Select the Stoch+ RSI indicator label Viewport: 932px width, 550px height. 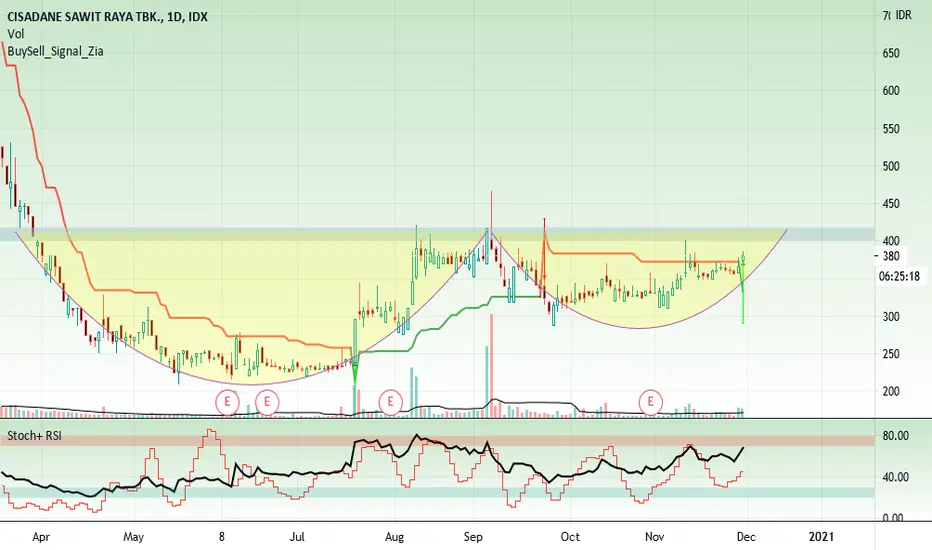pos(34,436)
